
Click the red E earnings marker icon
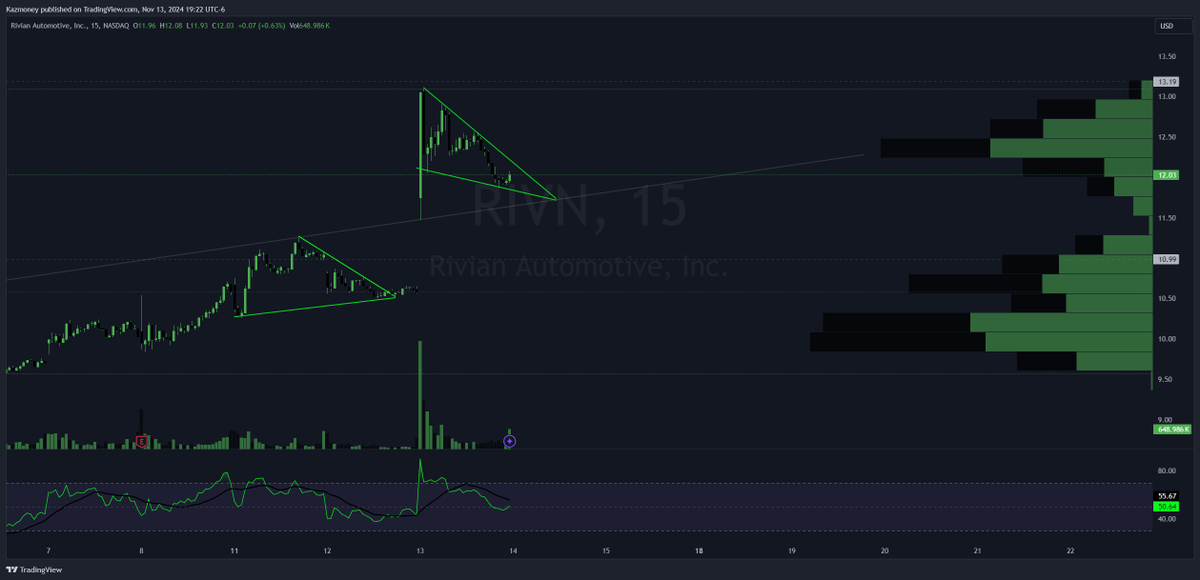point(141,440)
